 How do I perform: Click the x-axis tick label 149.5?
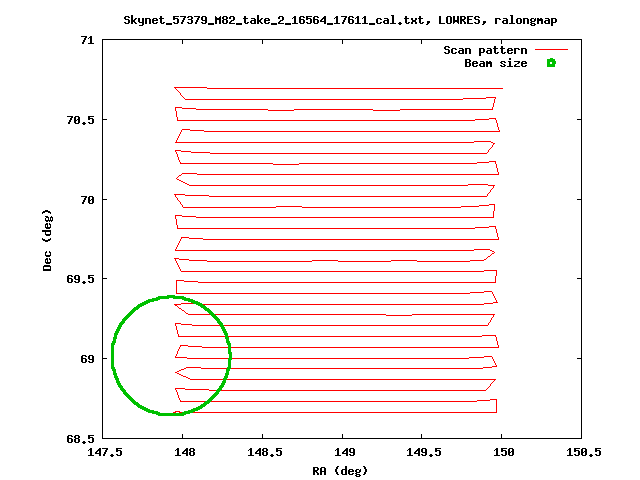424,452
